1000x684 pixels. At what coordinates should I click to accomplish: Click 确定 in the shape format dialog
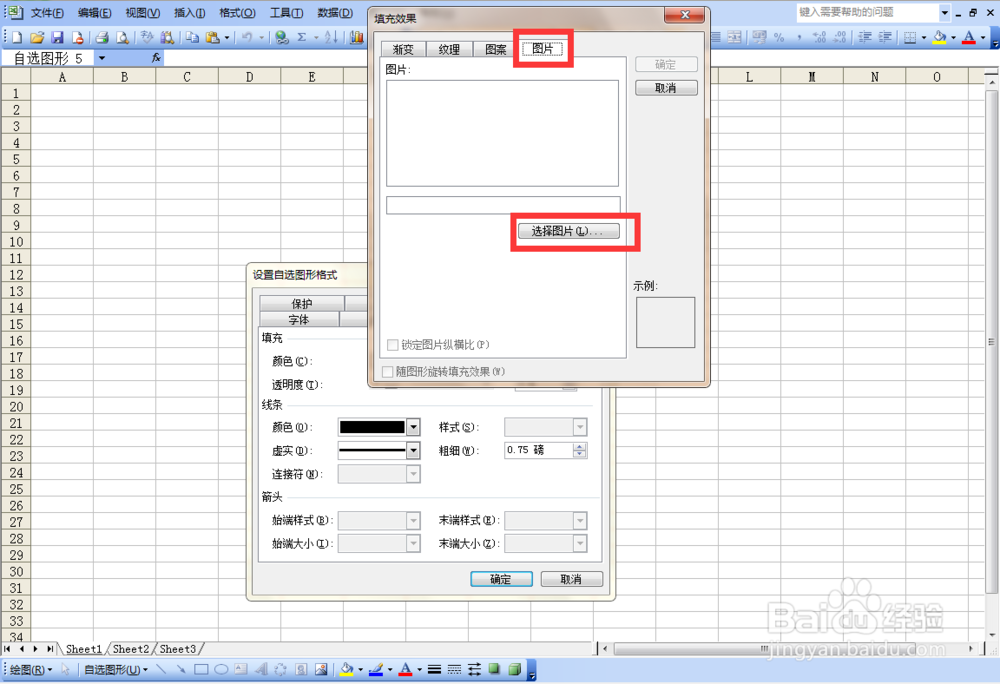(x=501, y=578)
